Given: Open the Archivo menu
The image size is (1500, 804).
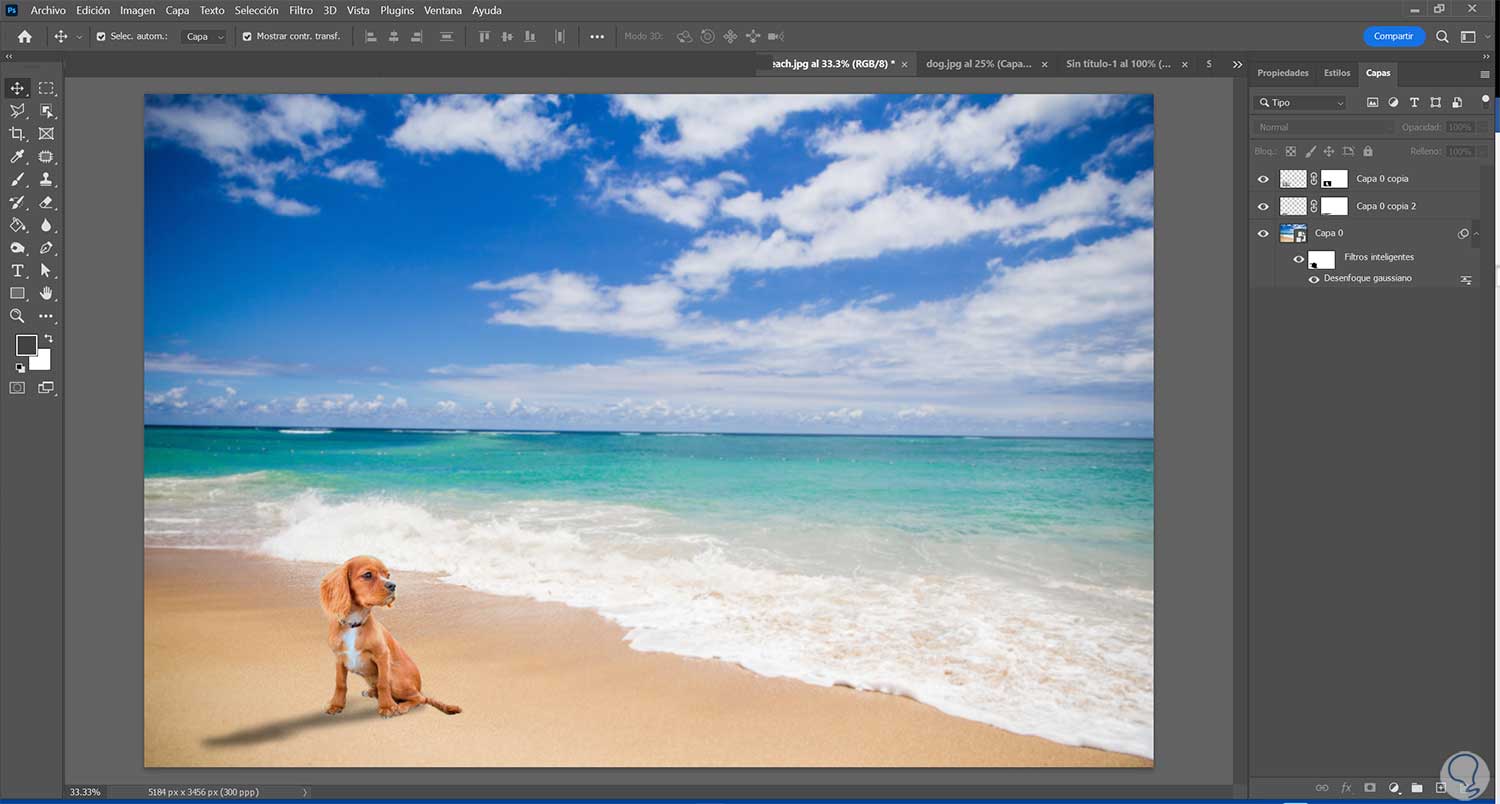Looking at the screenshot, I should (x=48, y=10).
